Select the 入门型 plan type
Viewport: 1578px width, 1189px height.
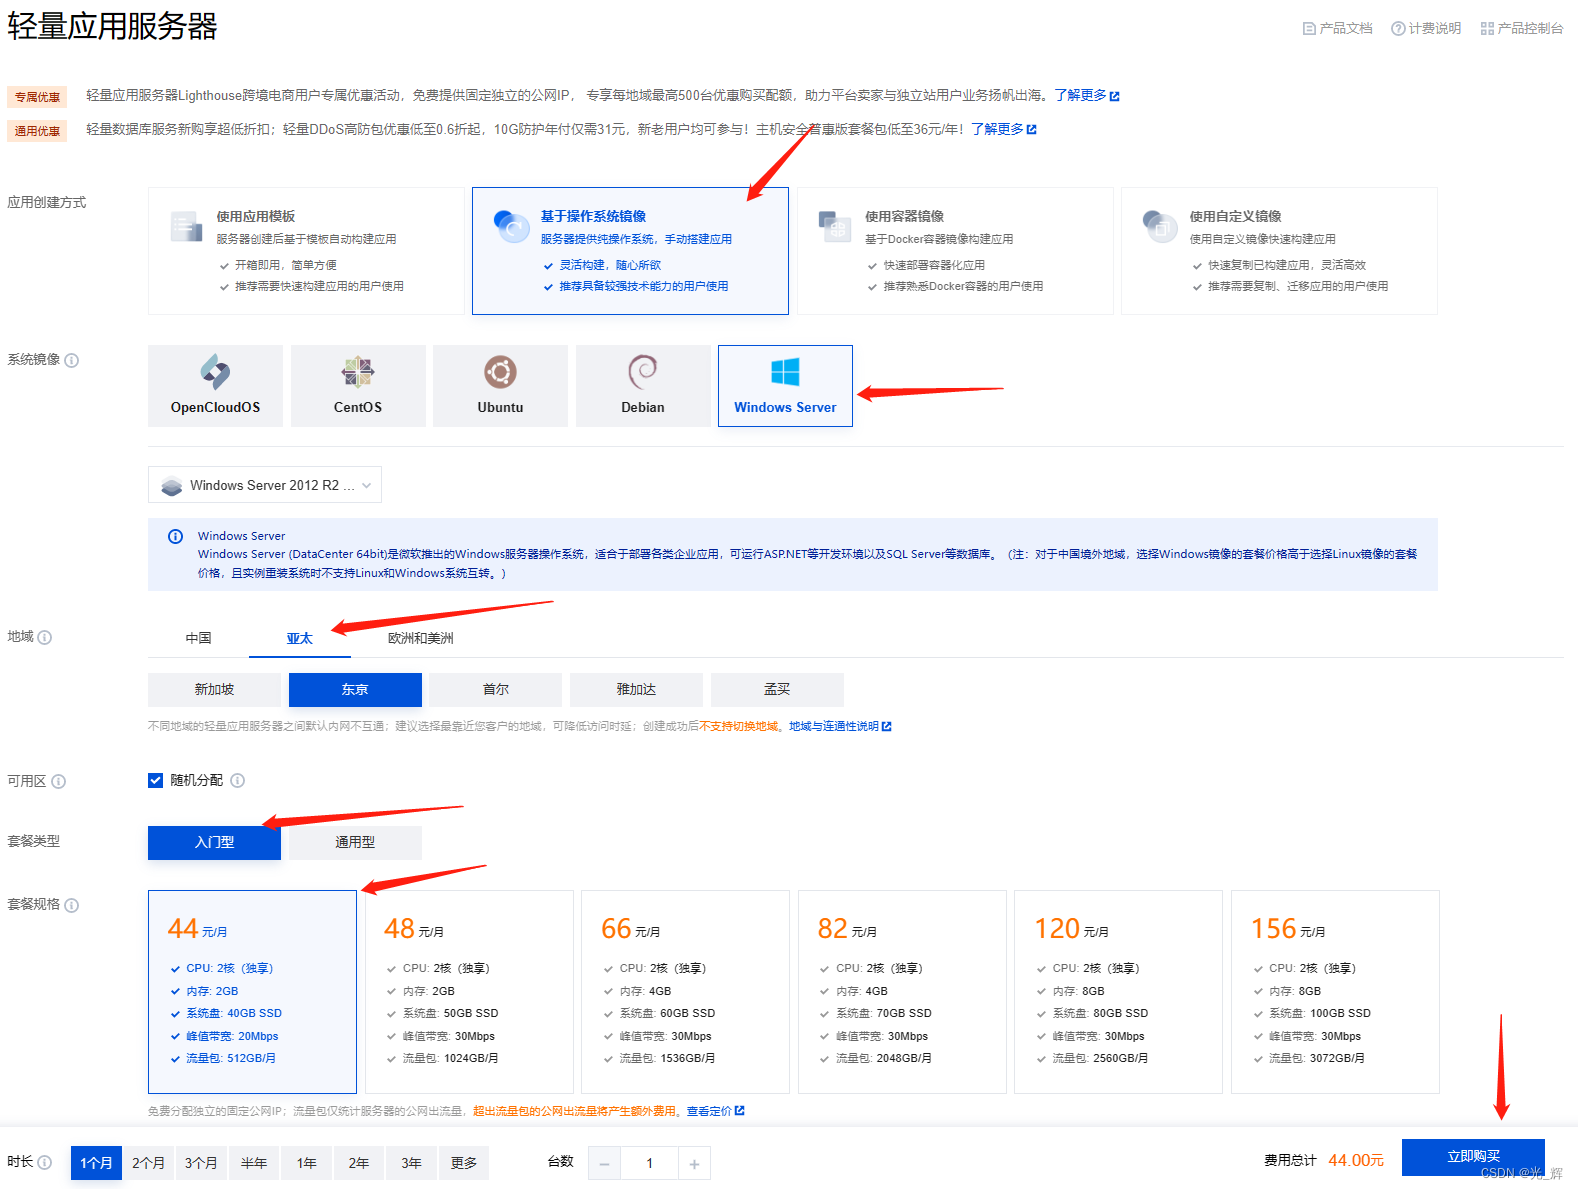(x=214, y=843)
